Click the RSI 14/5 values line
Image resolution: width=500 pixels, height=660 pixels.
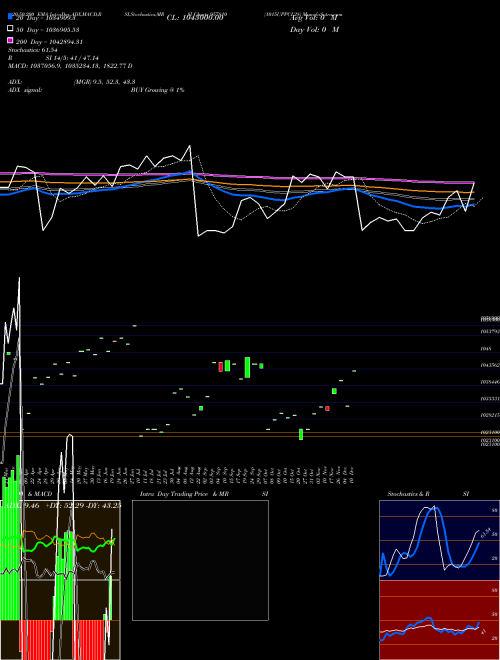(x=53, y=58)
